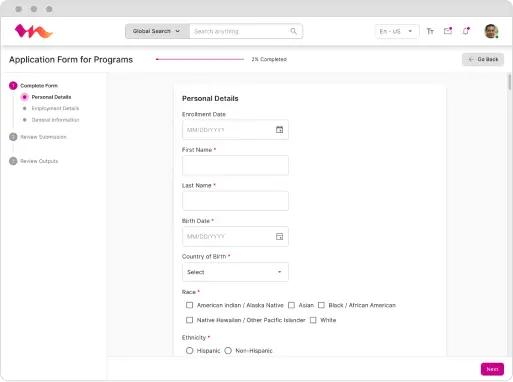Click the step 3 Review Outputs circle
Image resolution: width=513 pixels, height=382 pixels.
13,161
